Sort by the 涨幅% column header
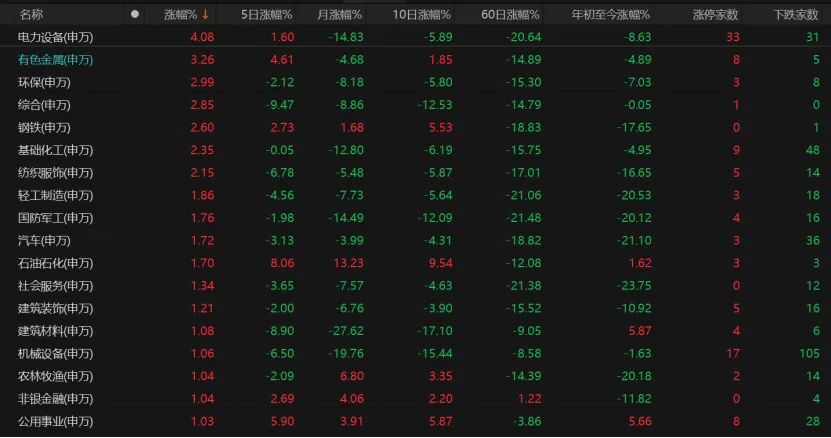 pyautogui.click(x=180, y=15)
